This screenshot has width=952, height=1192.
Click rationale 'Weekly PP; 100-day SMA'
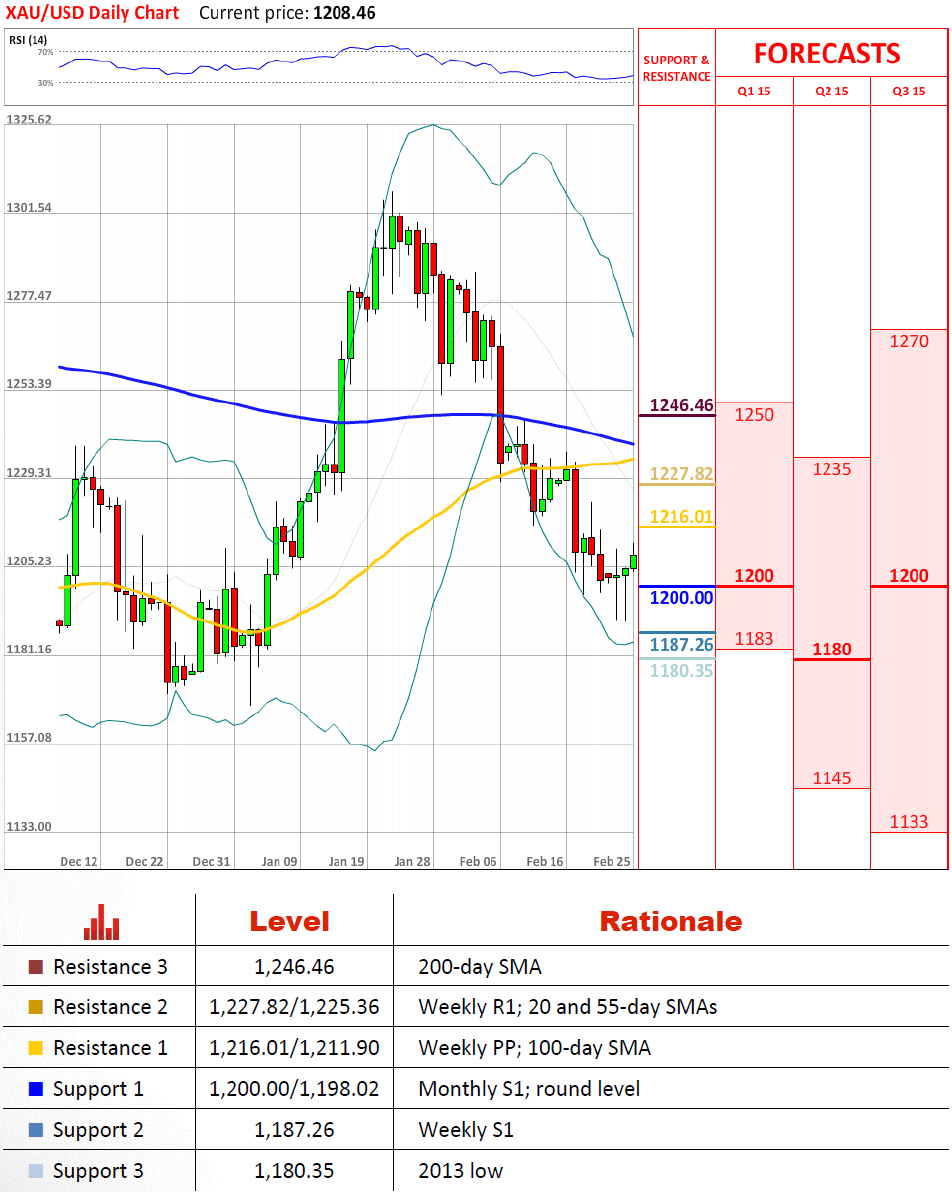point(535,1048)
